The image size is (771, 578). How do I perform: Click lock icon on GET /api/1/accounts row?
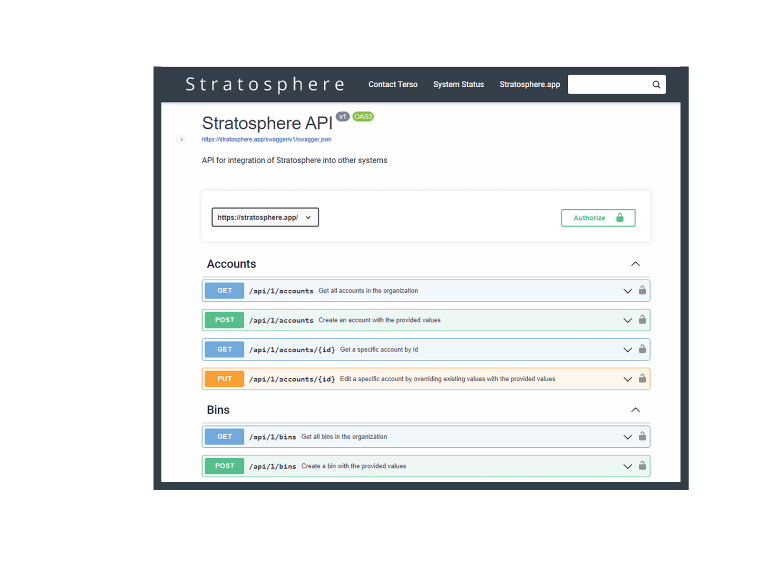coord(642,290)
